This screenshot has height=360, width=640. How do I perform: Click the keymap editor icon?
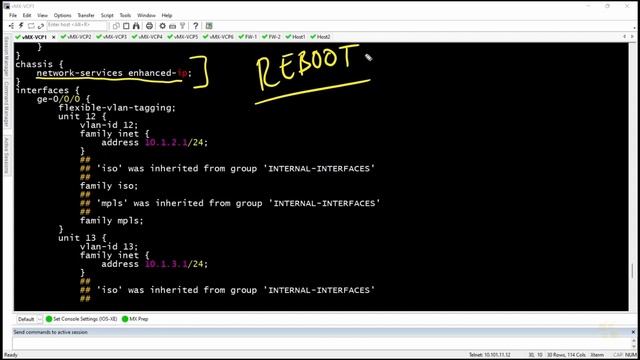[x=173, y=26]
